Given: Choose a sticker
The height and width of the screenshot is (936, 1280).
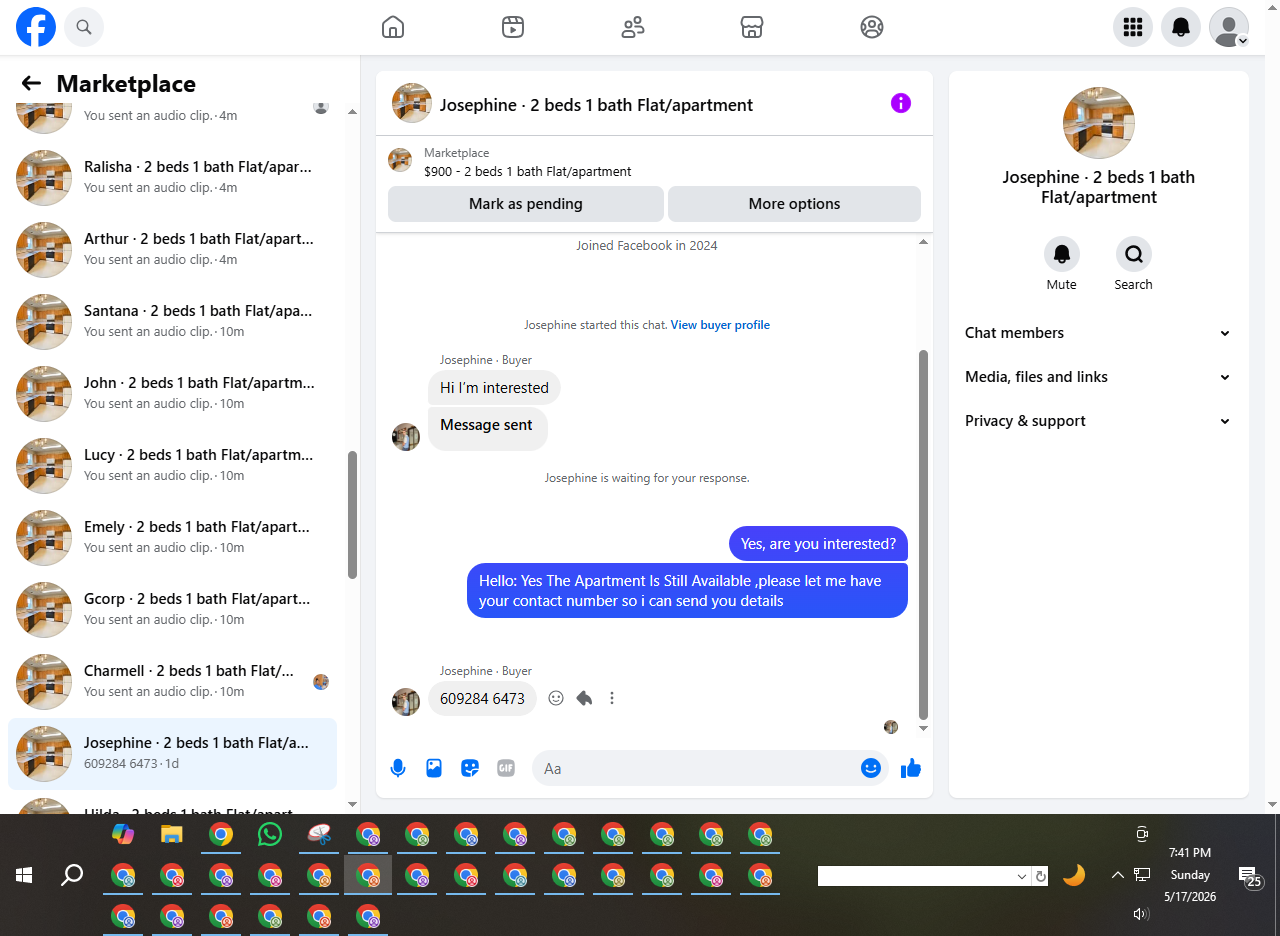Looking at the screenshot, I should [x=470, y=768].
